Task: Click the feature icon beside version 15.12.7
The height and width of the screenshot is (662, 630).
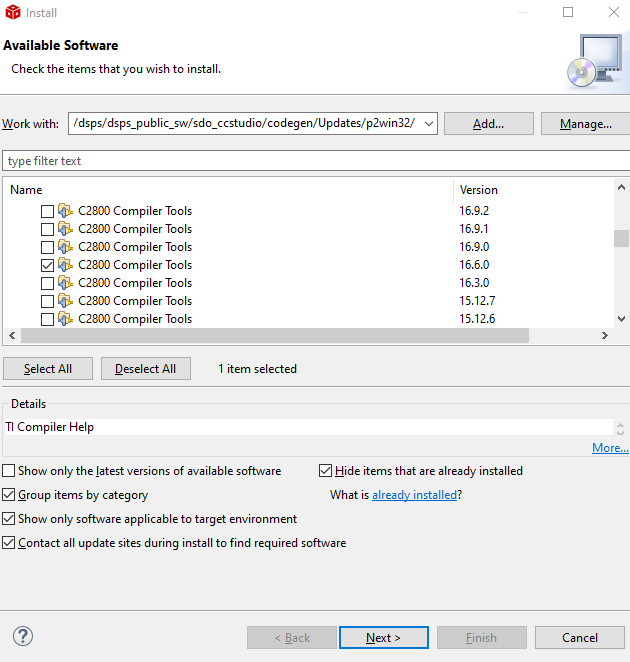Action: tap(65, 301)
